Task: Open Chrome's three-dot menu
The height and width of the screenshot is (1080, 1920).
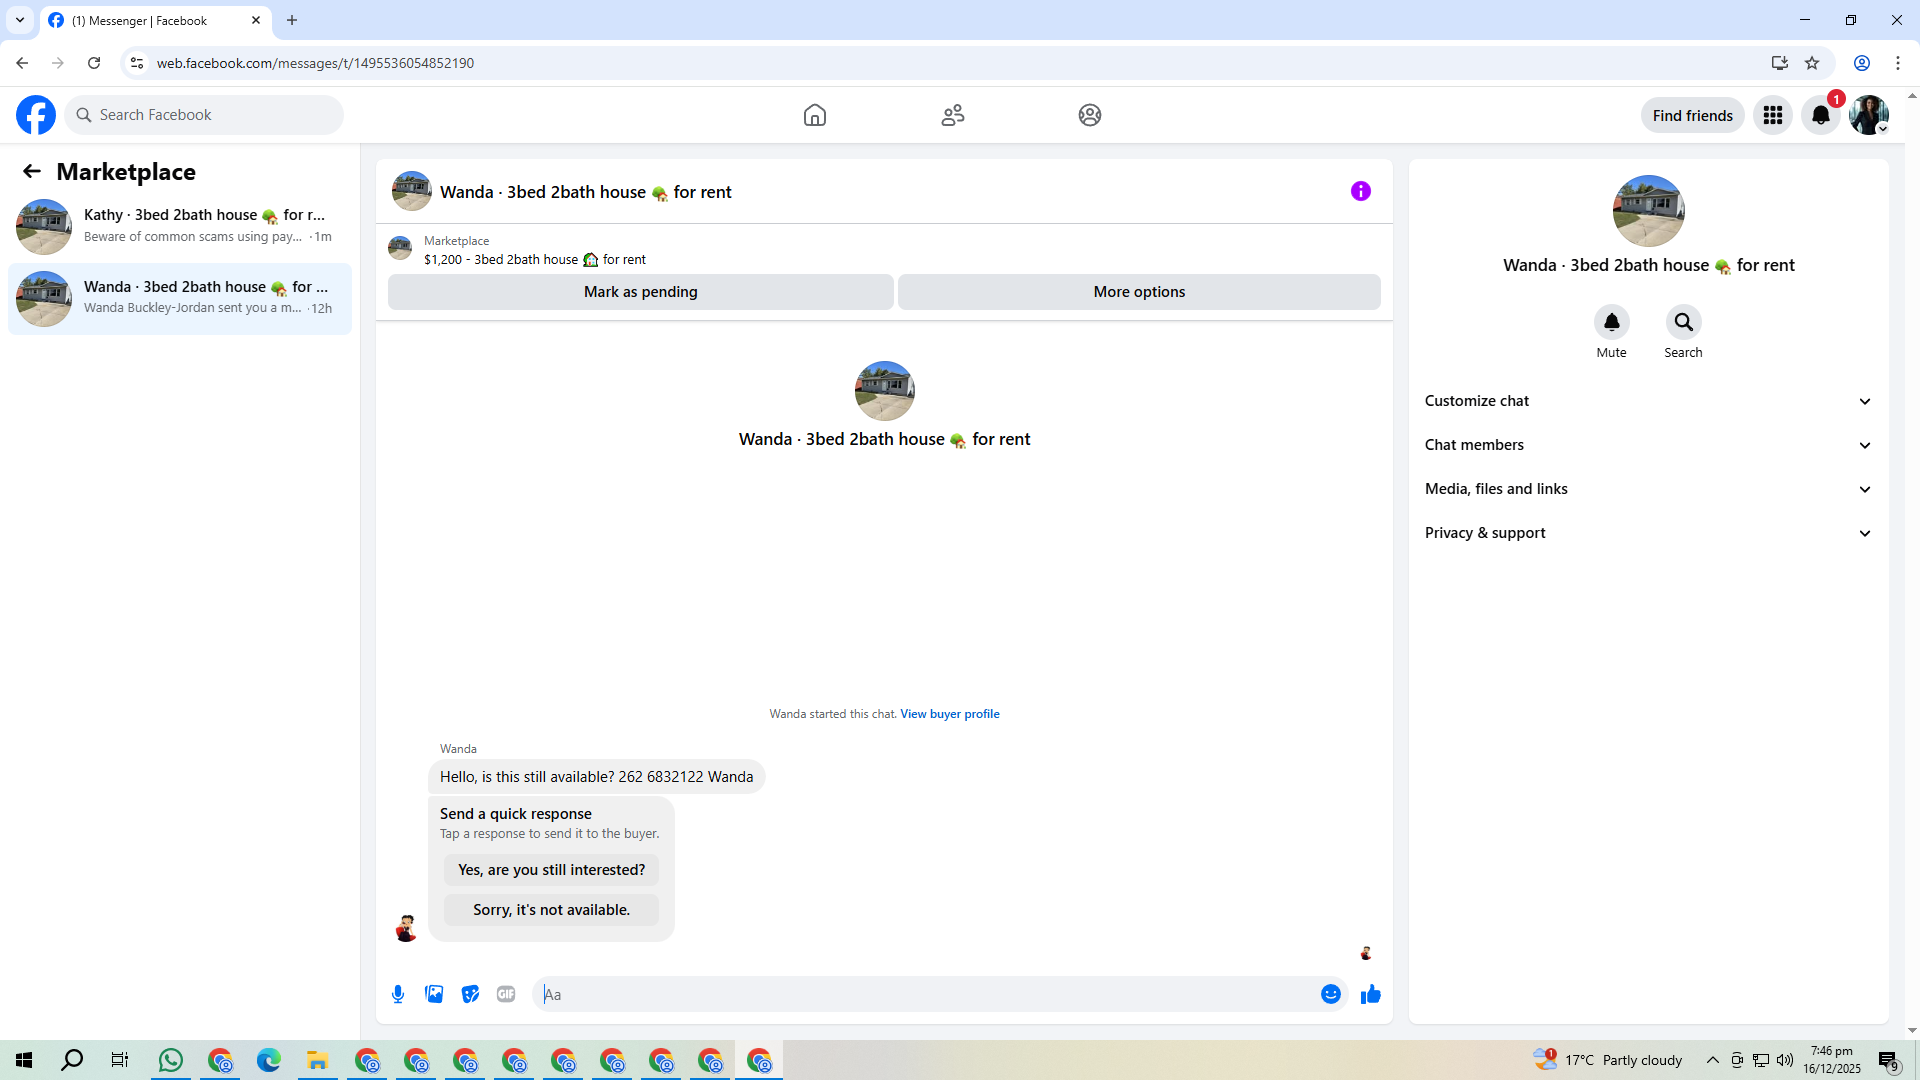Action: (x=1898, y=63)
